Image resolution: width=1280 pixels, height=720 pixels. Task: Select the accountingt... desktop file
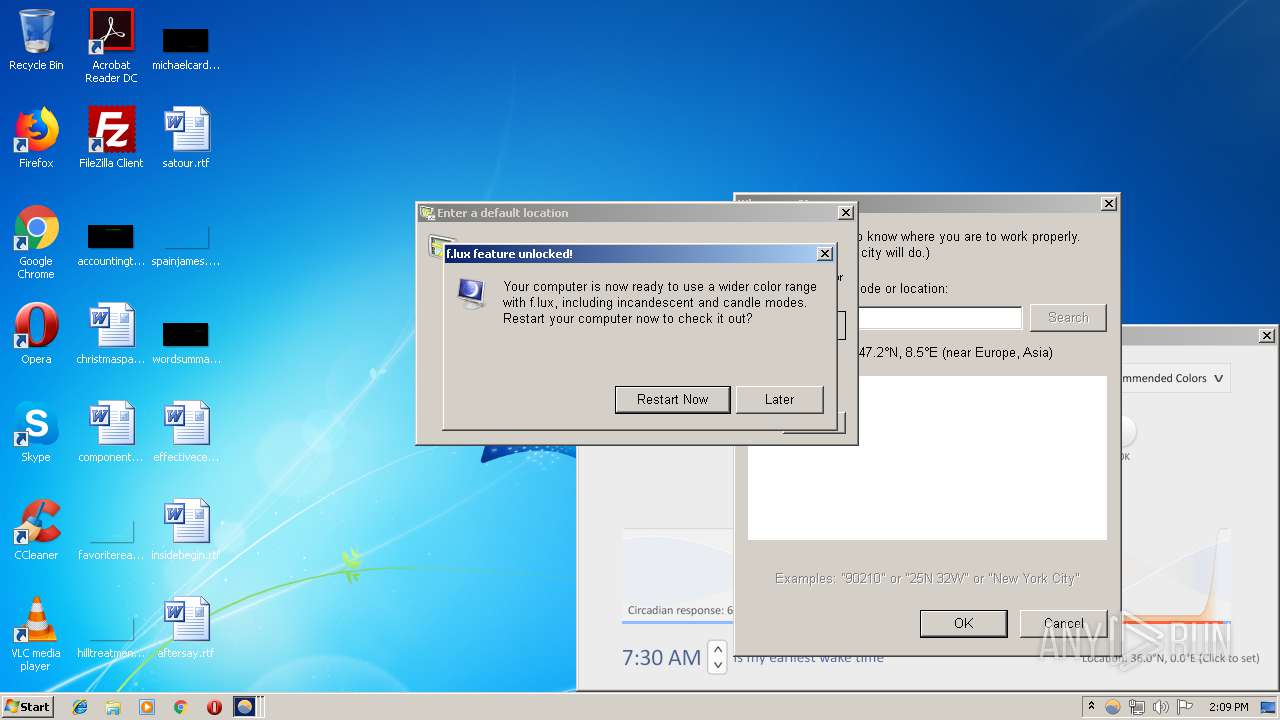[x=111, y=244]
